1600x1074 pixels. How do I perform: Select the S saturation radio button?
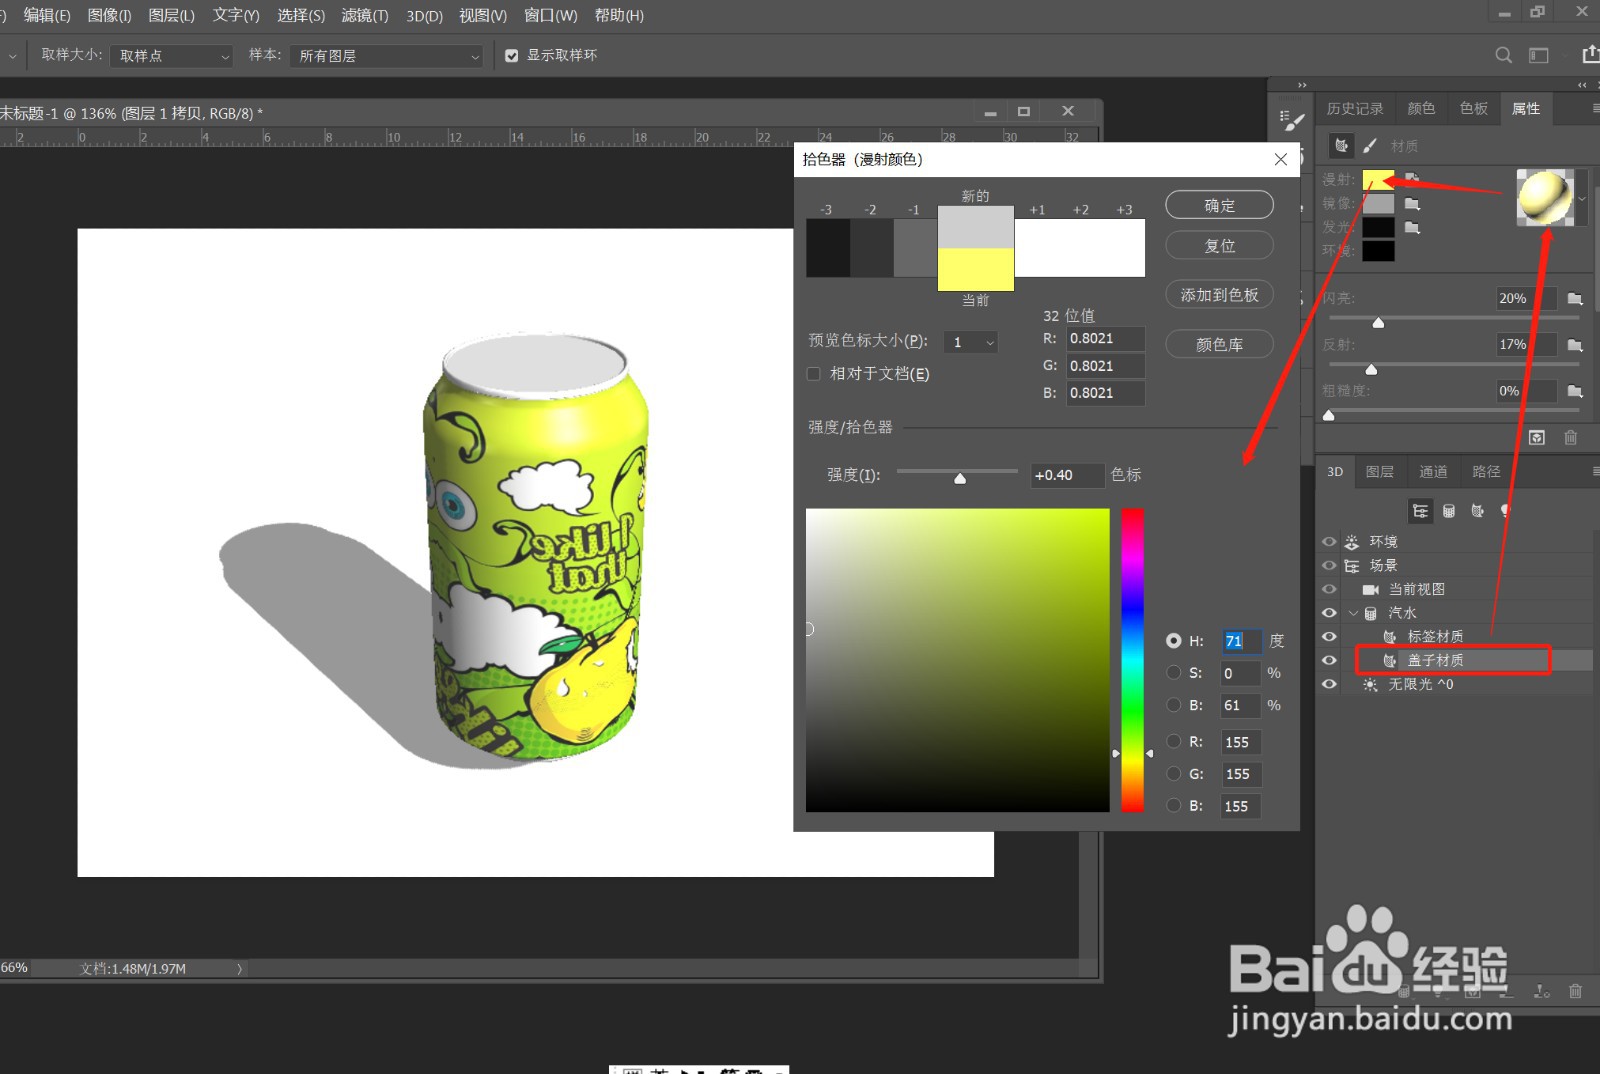point(1174,673)
